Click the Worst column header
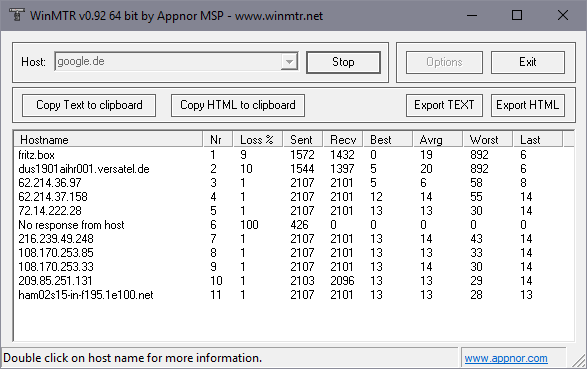Viewport: 587px width, 369px height. pos(488,140)
